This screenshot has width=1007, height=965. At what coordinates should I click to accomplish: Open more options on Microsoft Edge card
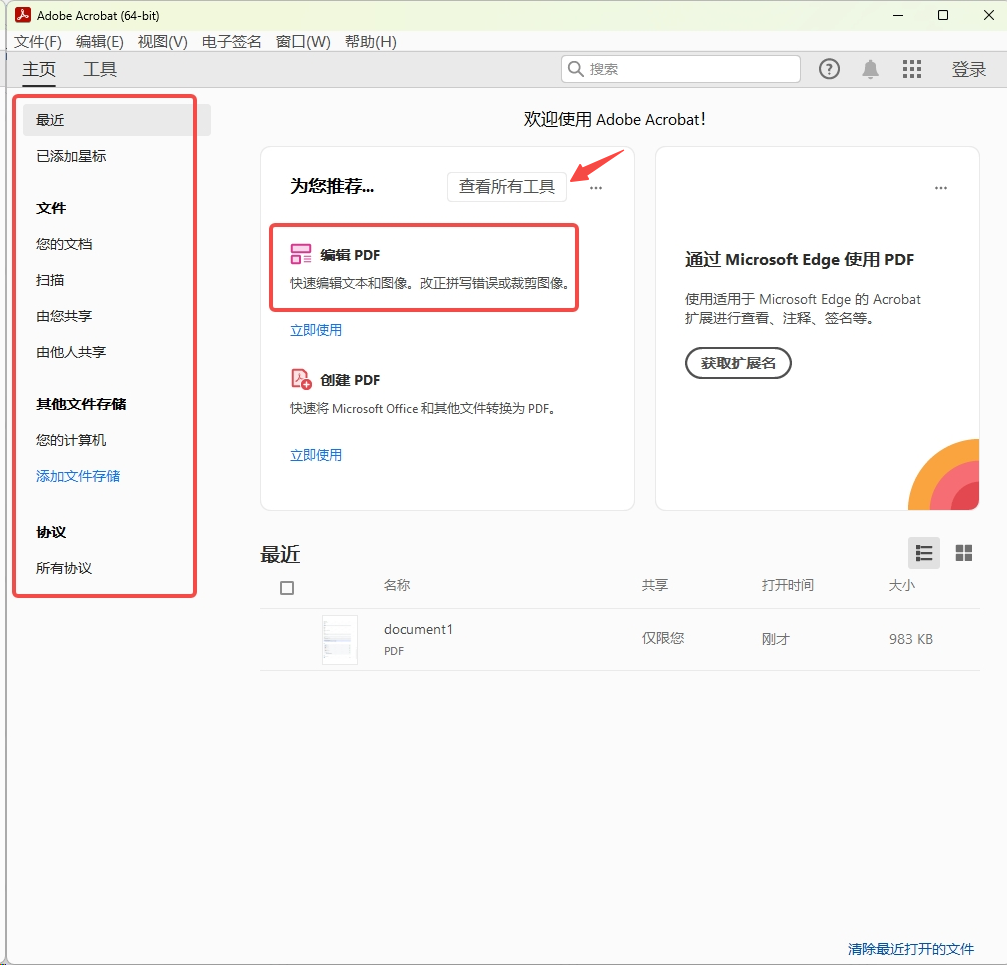(941, 188)
